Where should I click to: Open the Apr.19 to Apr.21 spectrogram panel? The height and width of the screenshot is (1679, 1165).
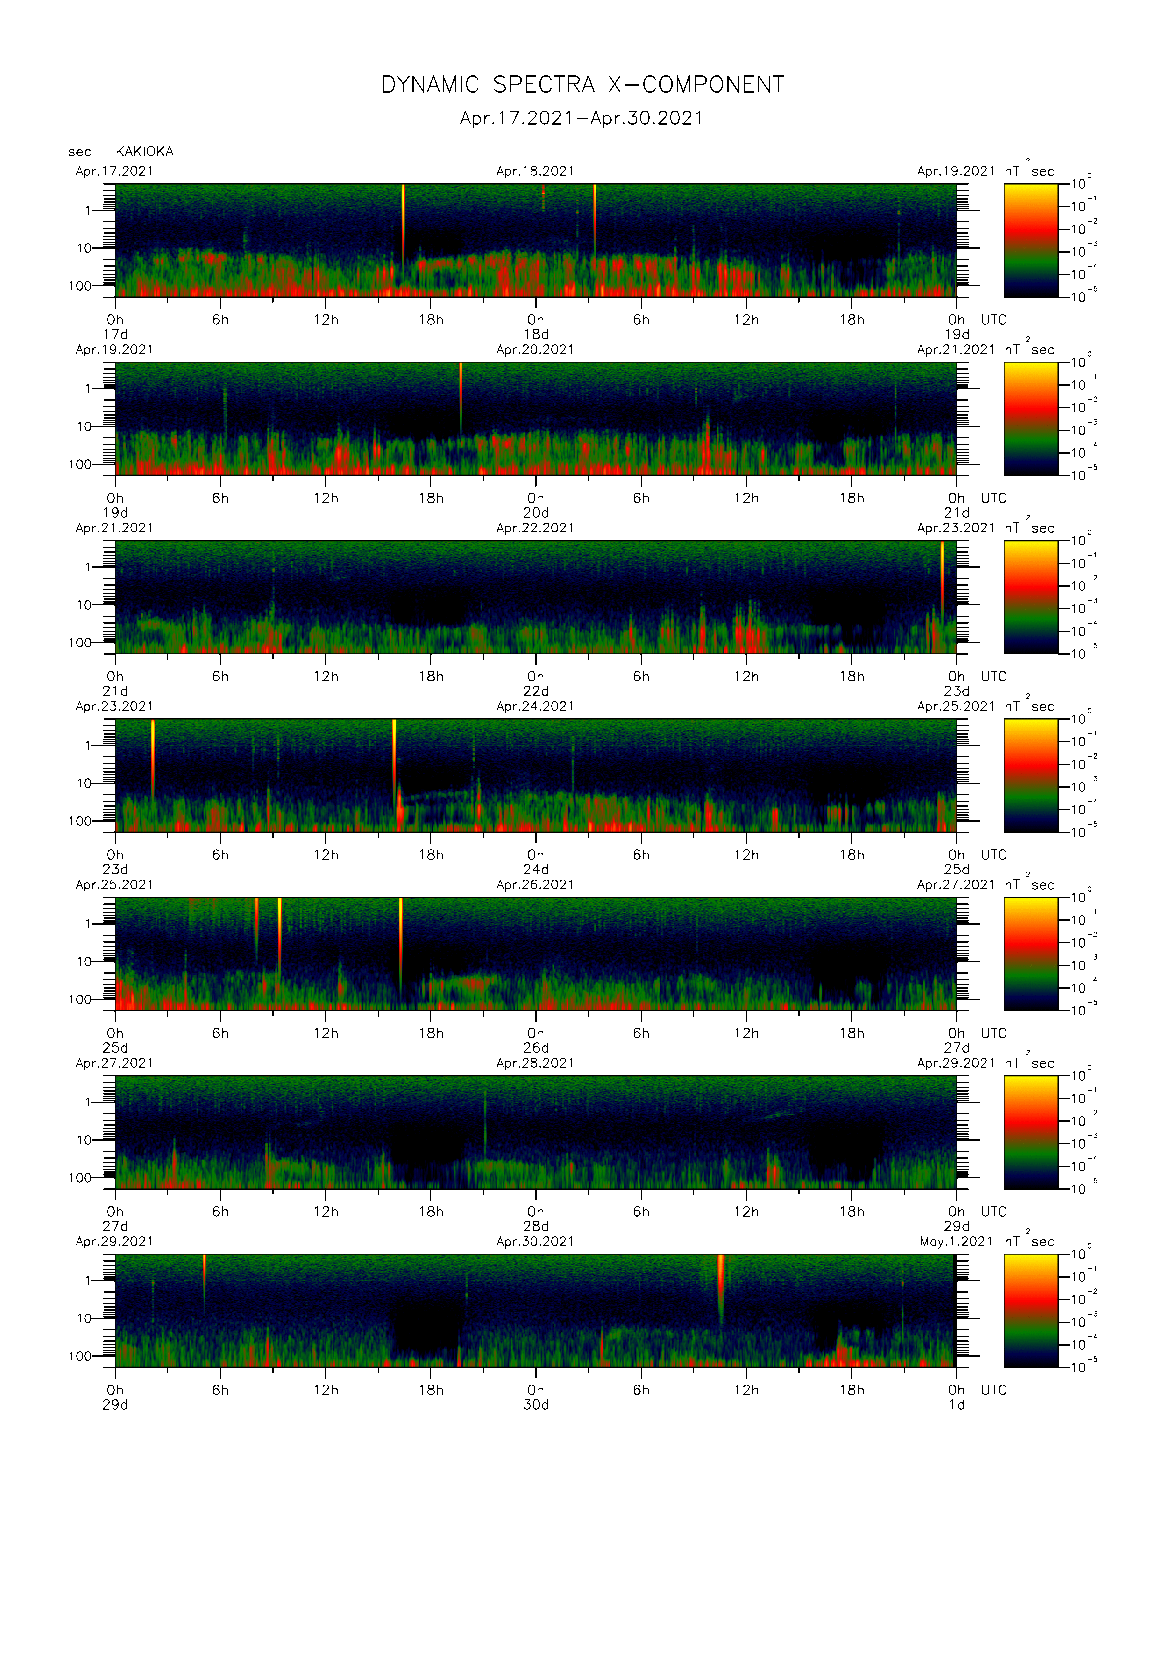coord(536,418)
